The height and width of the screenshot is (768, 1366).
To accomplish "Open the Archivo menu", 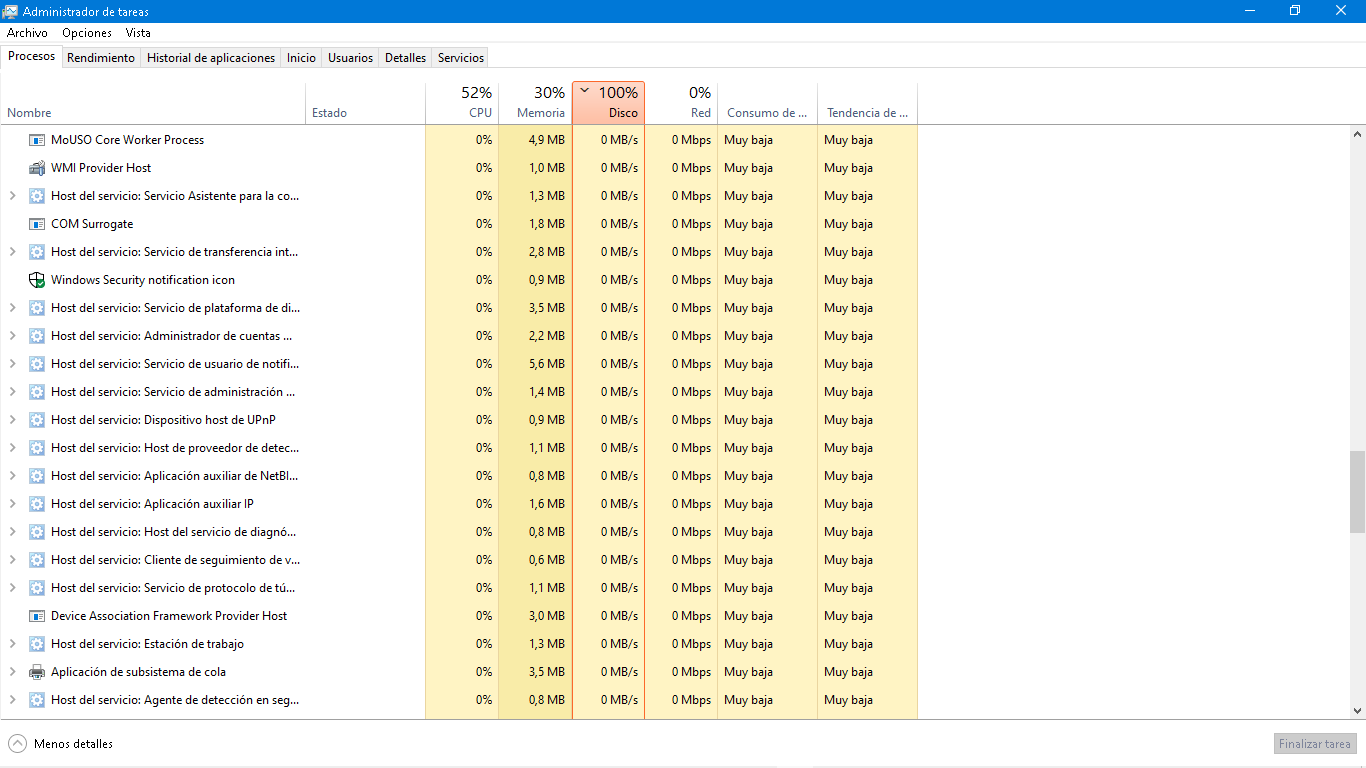I will (x=27, y=33).
